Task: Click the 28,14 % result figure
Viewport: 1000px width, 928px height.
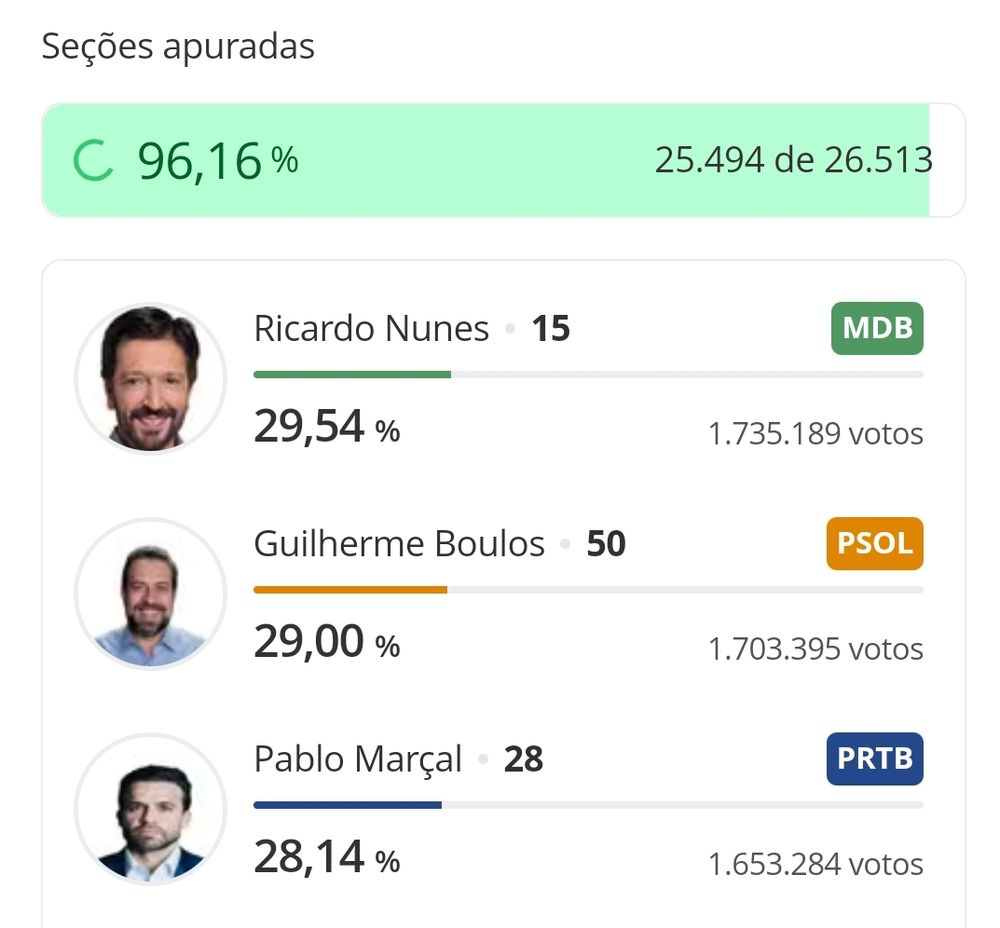Action: (x=326, y=858)
